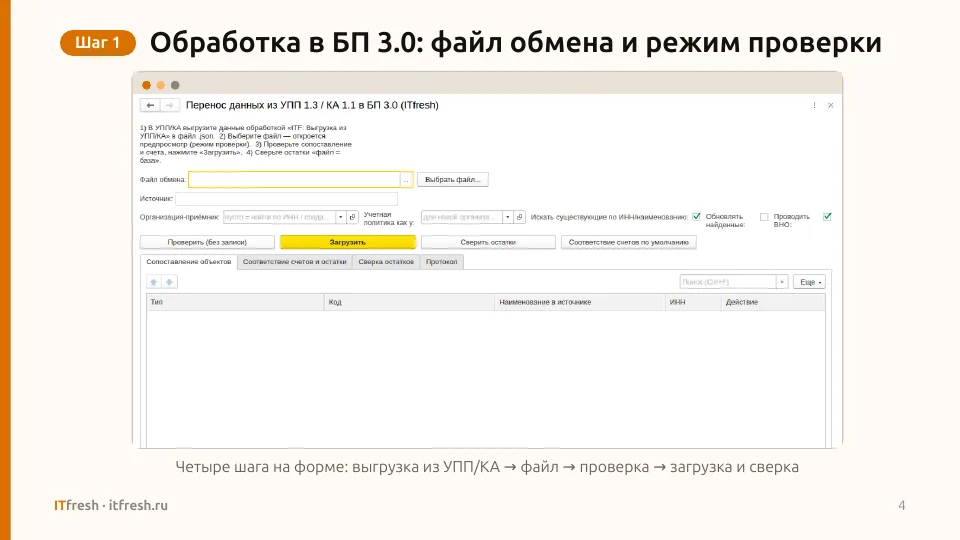Sort by the Код column header
The width and height of the screenshot is (960, 540).
[409, 302]
